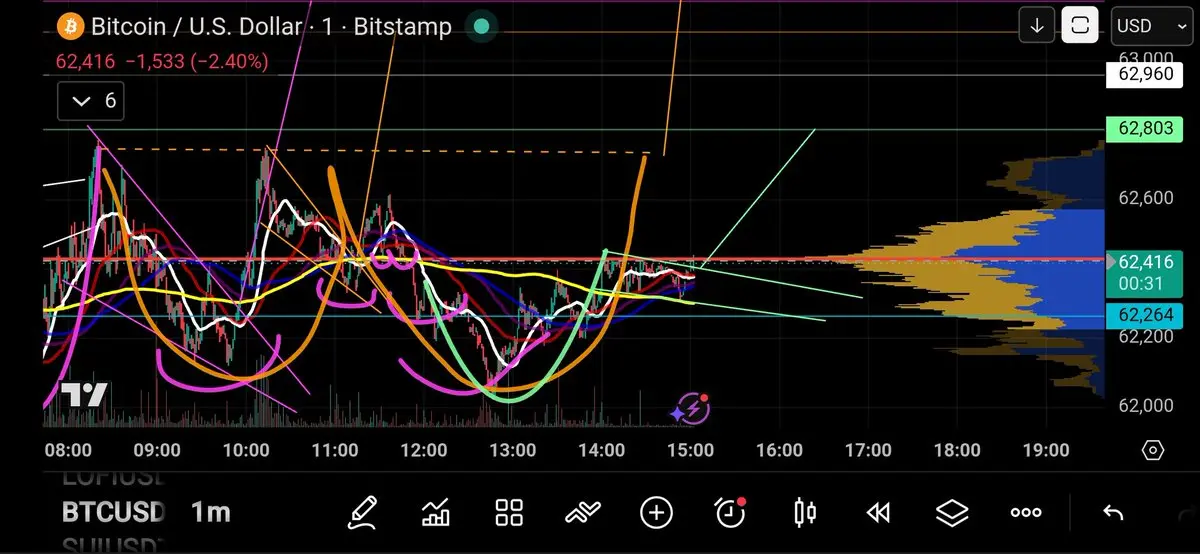The image size is (1200, 554).
Task: Open the alarm clock alerts icon
Action: coord(731,512)
